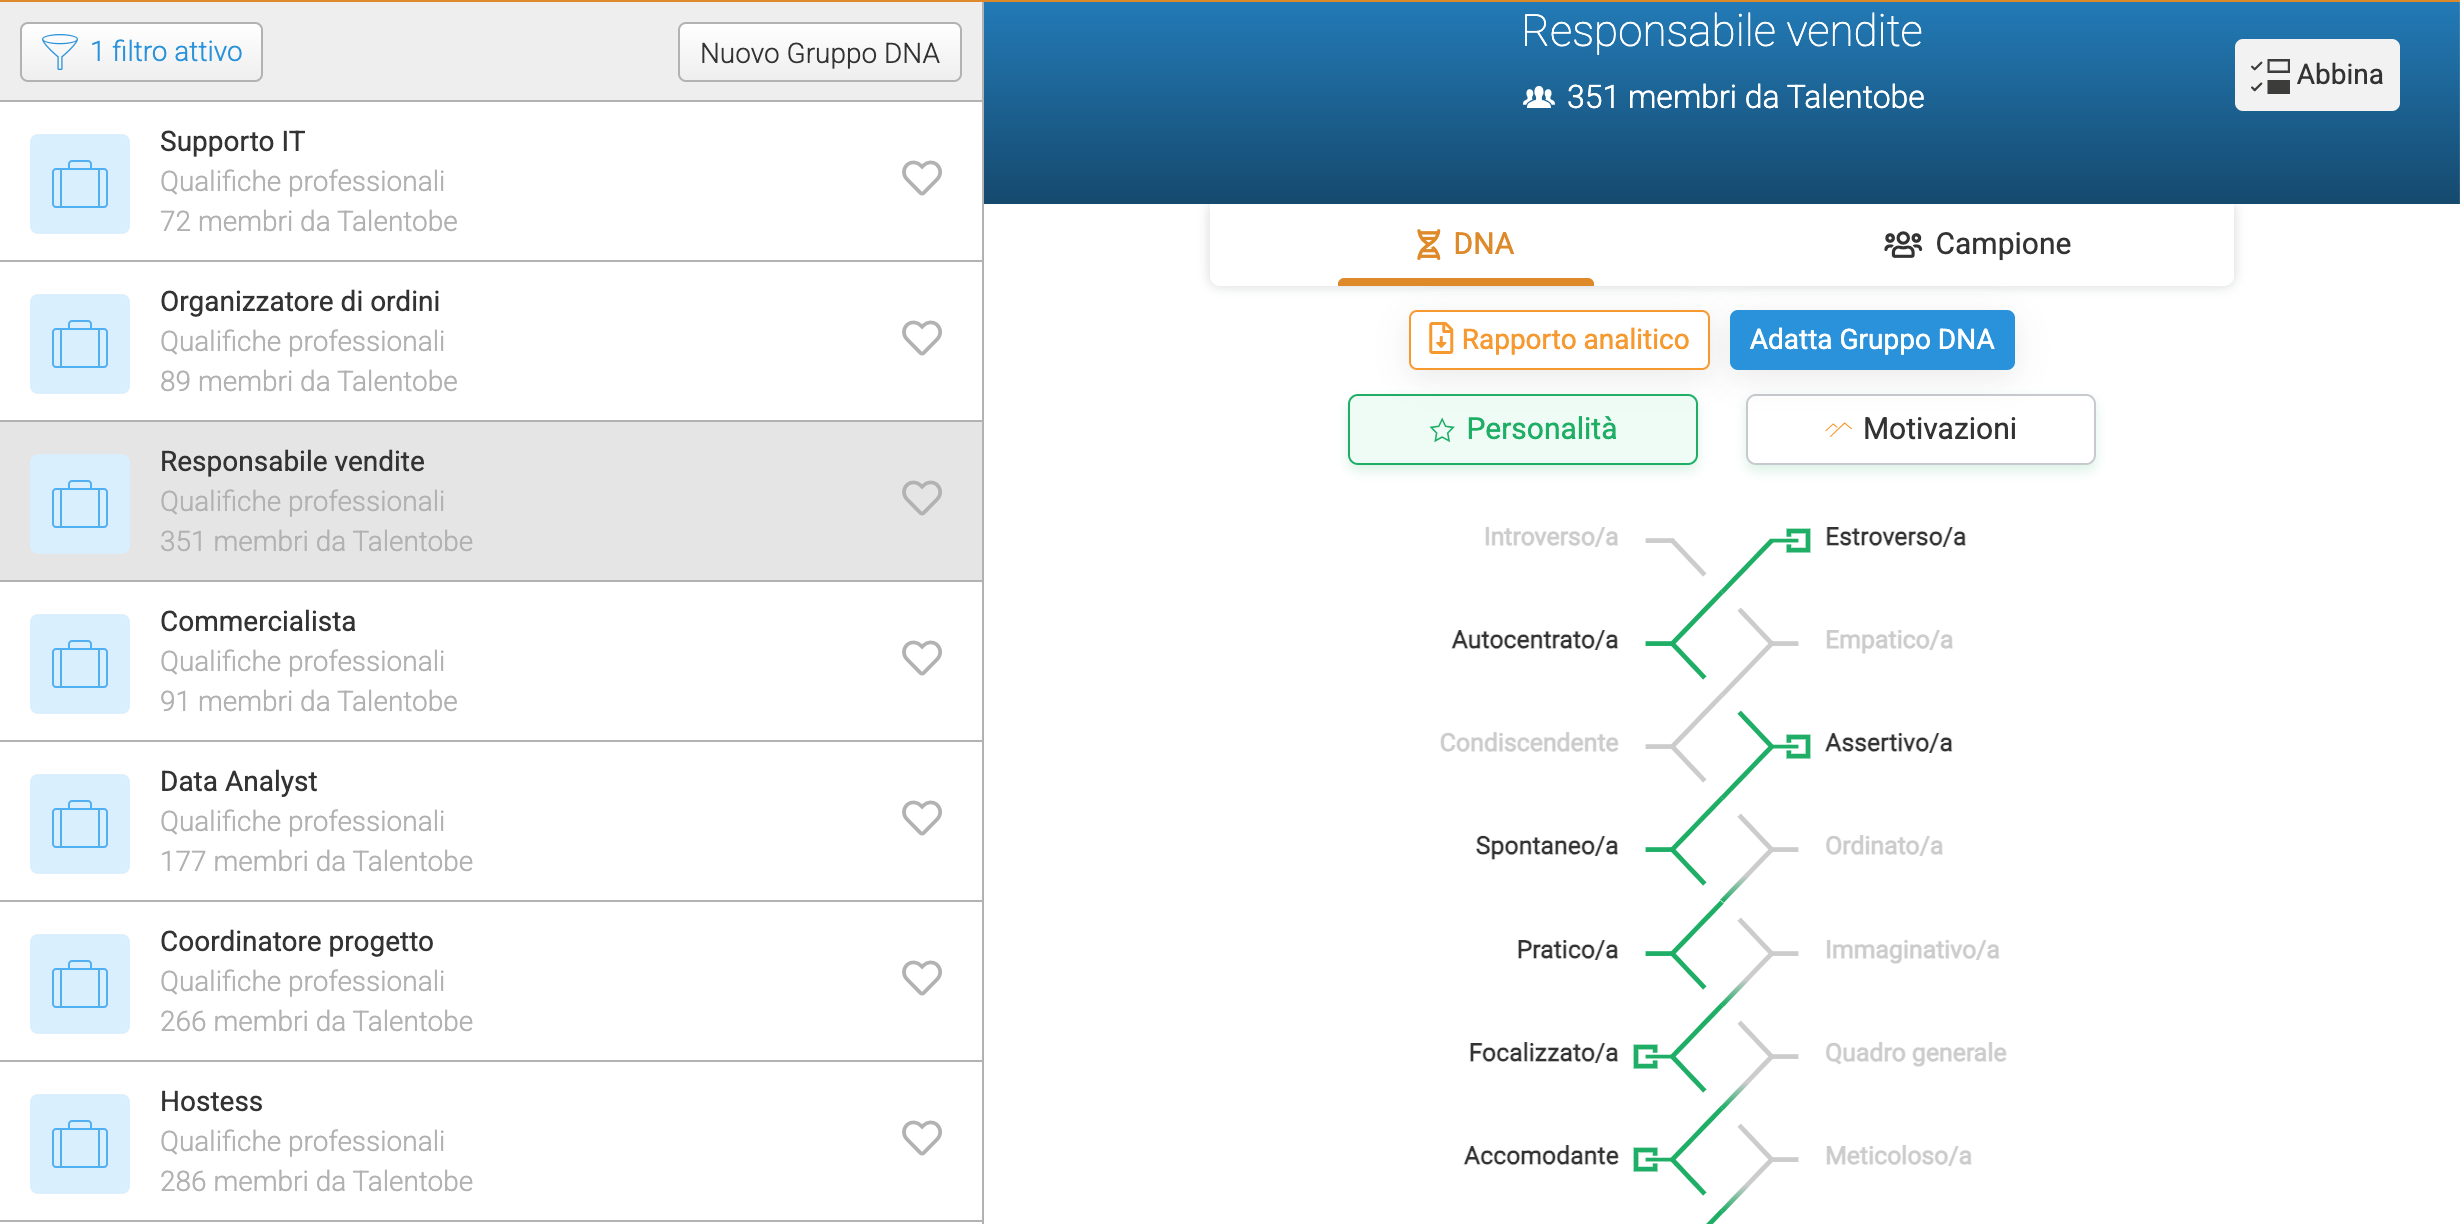2460x1224 pixels.
Task: Select the DNA tab
Action: point(1465,244)
